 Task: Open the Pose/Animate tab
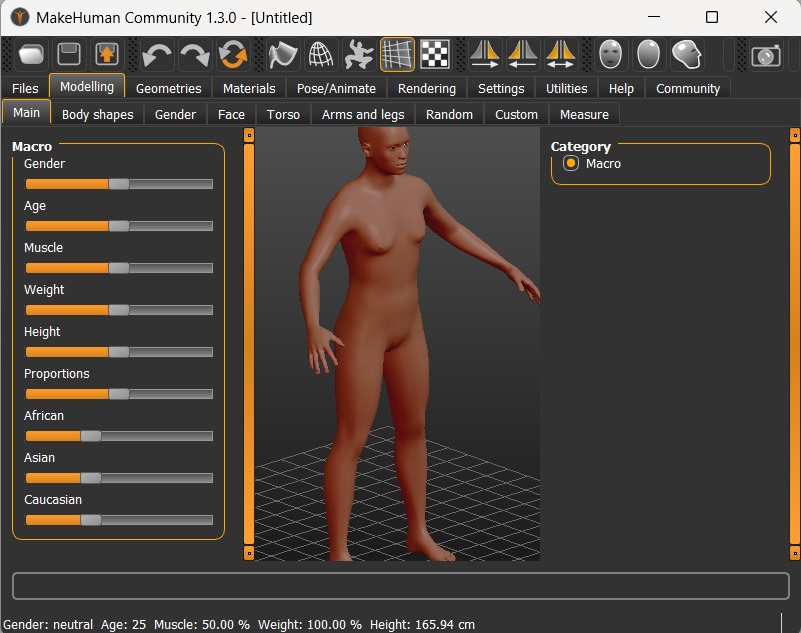pyautogui.click(x=336, y=88)
